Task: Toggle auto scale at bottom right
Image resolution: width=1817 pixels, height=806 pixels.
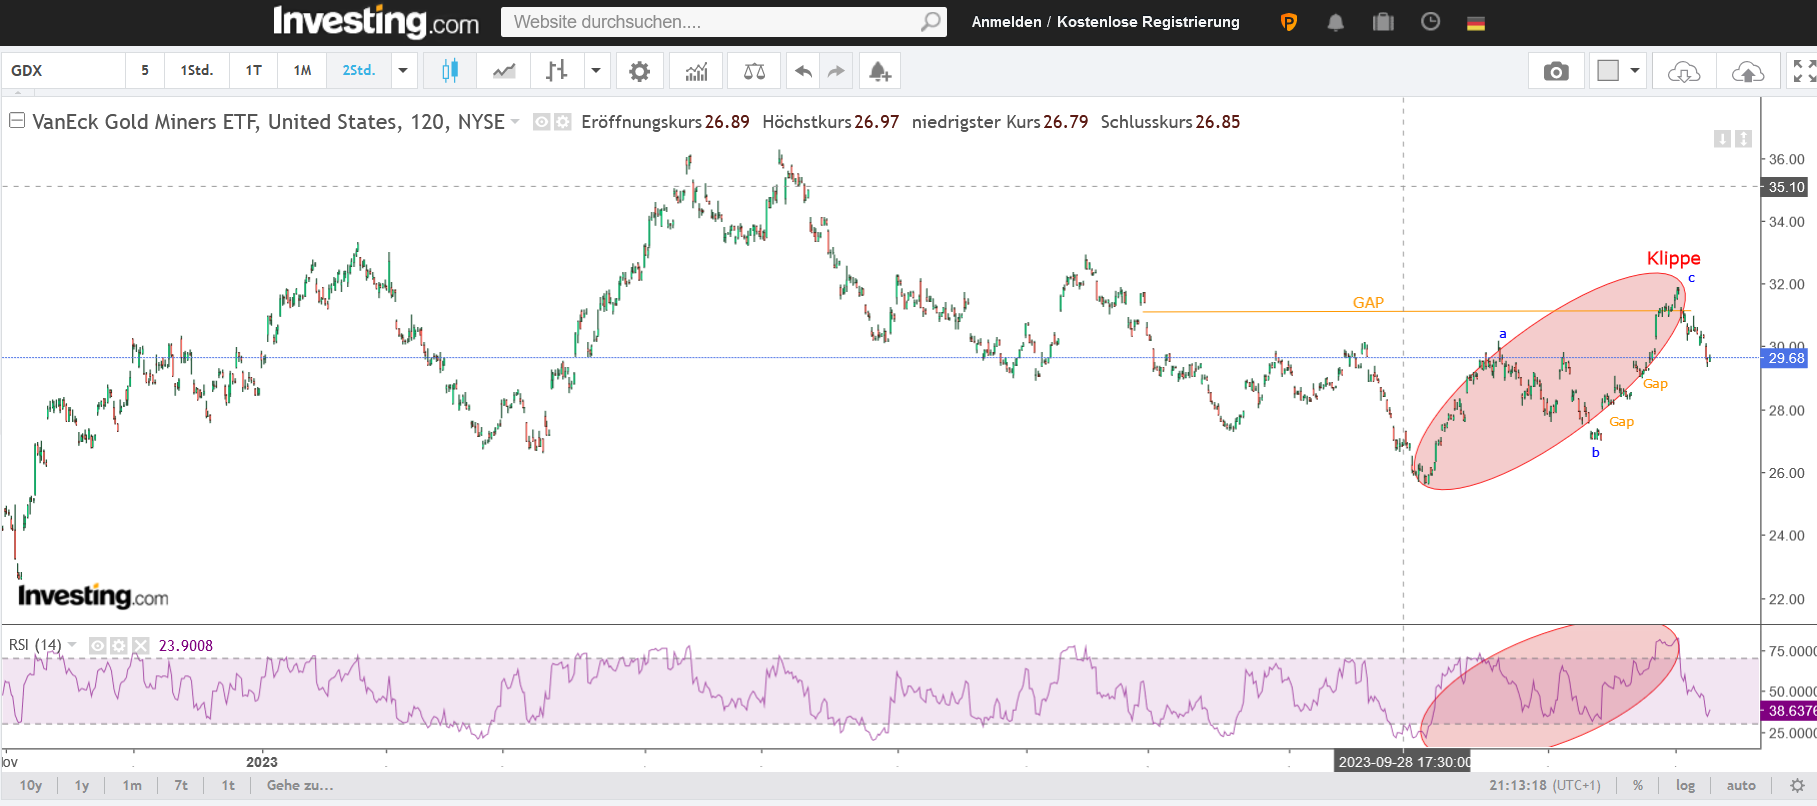Action: (x=1741, y=785)
